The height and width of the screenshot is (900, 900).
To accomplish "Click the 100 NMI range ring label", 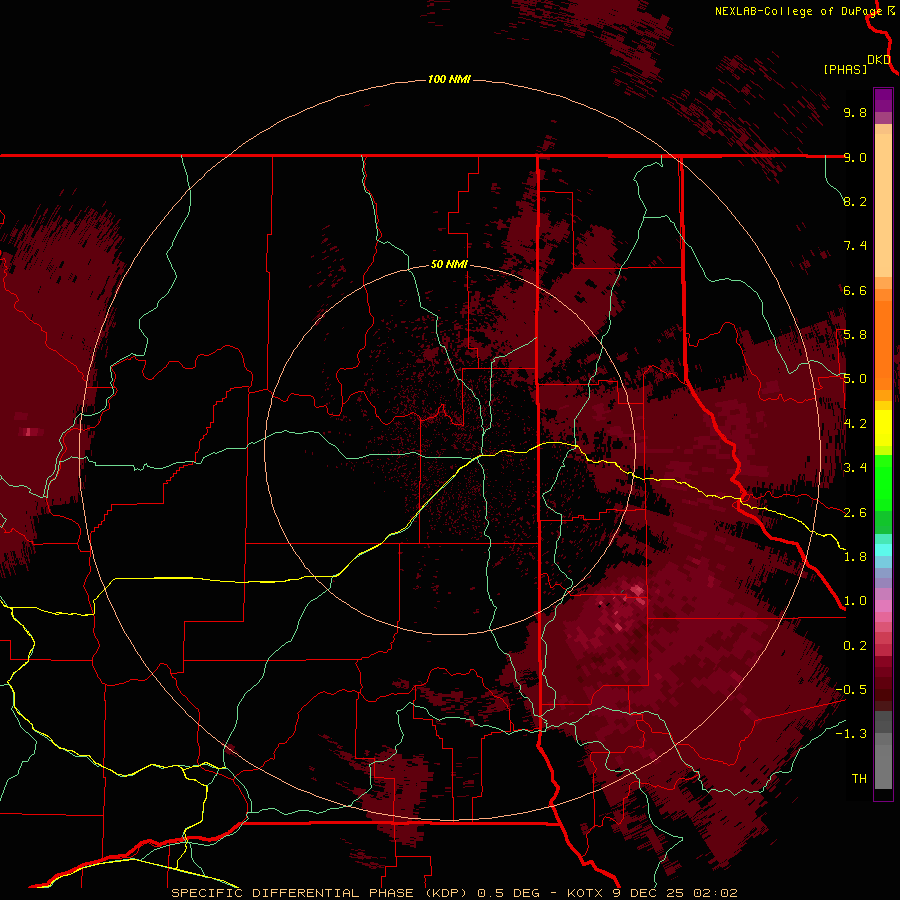I will coord(449,79).
